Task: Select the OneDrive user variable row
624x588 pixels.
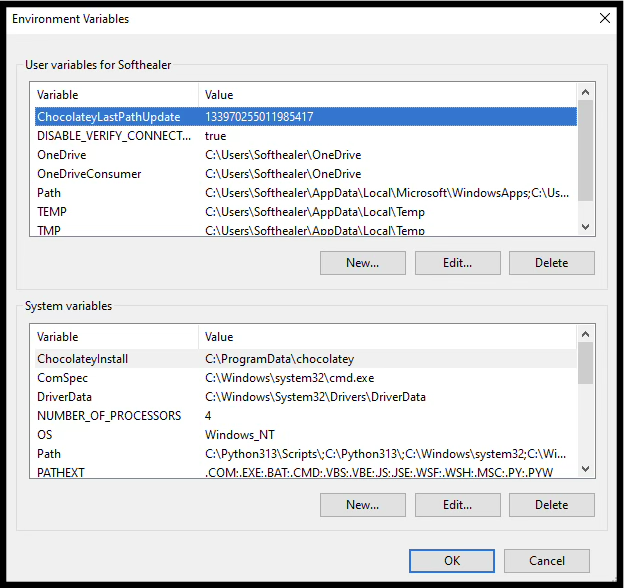Action: (62, 155)
